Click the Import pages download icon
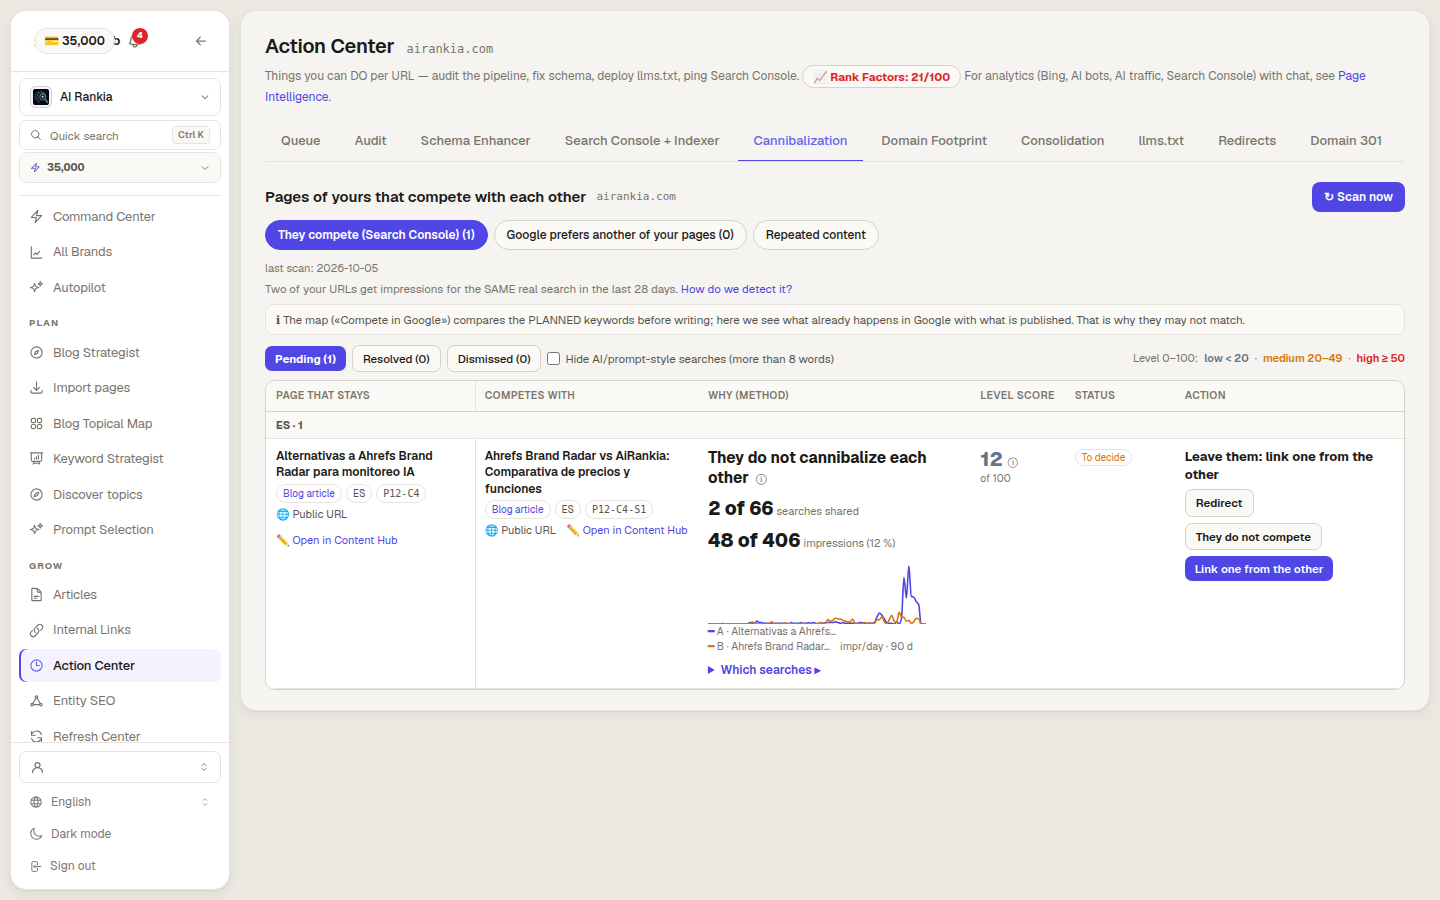 point(36,388)
